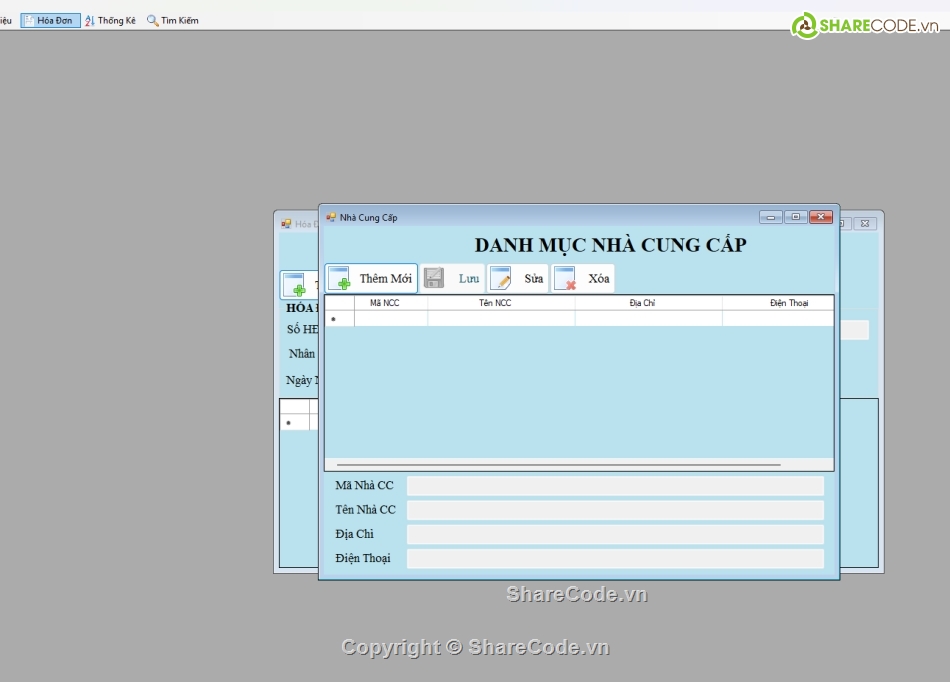Click the Điện Thoại input field
950x682 pixels.
tap(615, 558)
